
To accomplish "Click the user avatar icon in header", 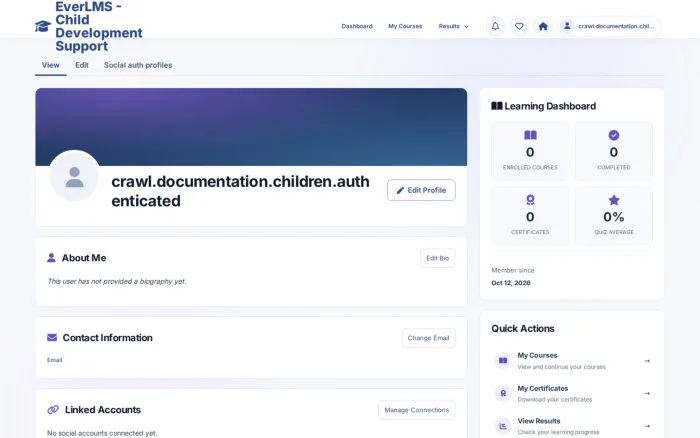I will 567,26.
